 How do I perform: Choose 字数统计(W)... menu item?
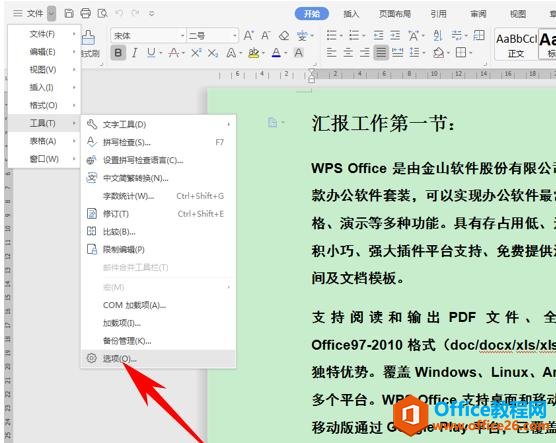[x=159, y=196]
